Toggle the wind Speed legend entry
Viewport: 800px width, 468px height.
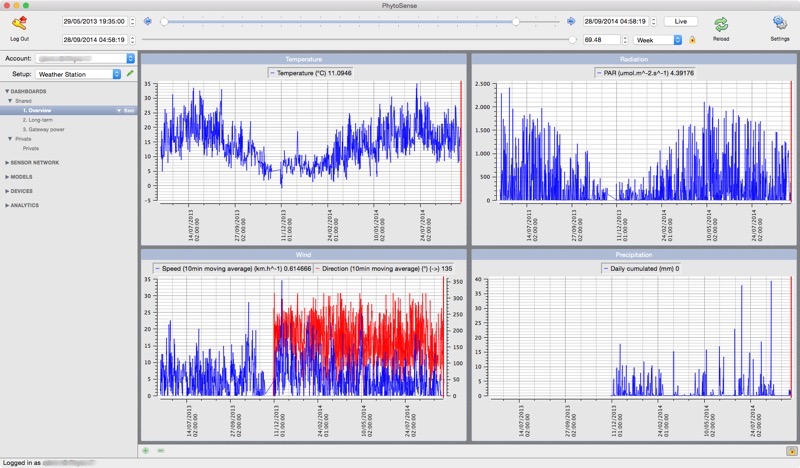click(x=233, y=268)
